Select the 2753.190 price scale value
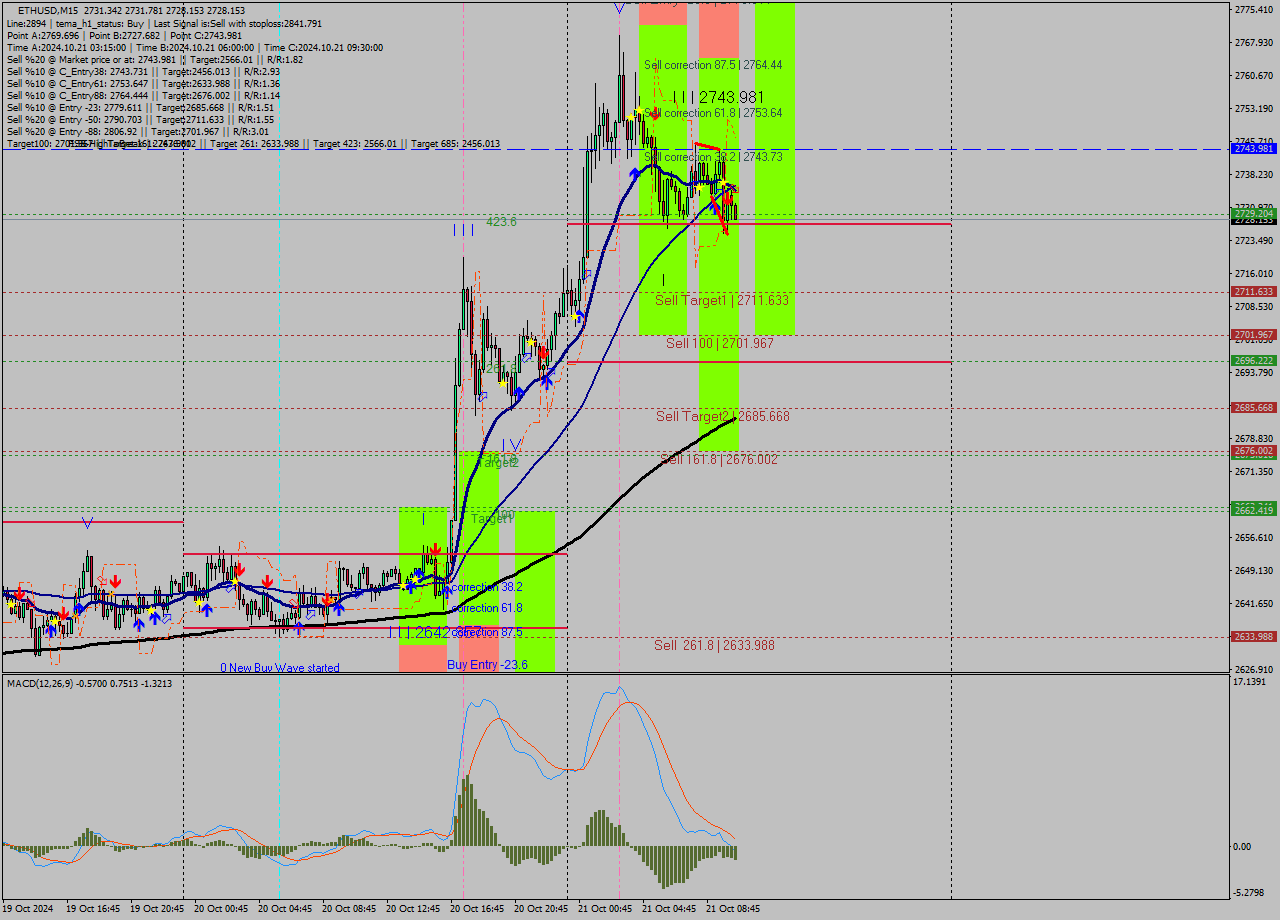The height and width of the screenshot is (920, 1280). 1254,108
